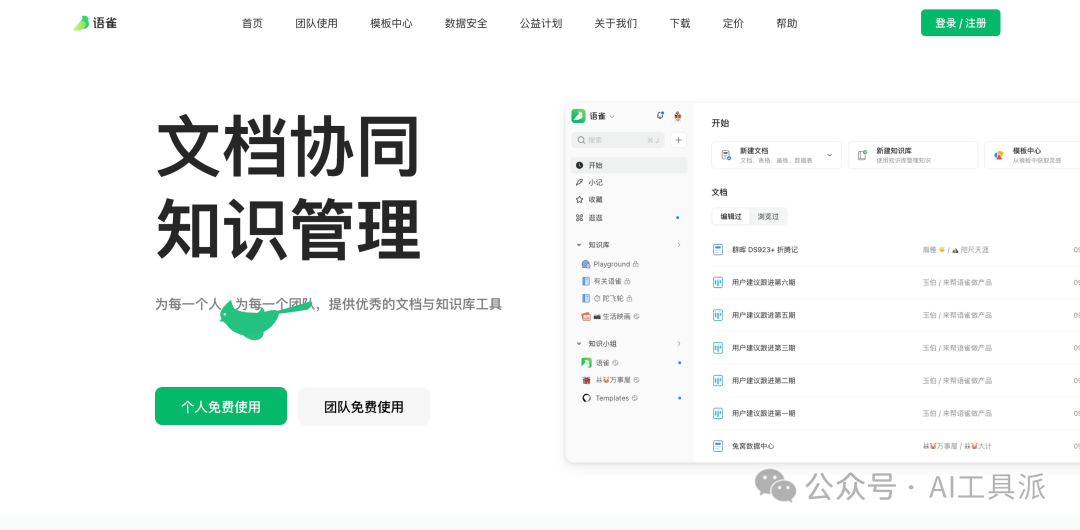
Task: Click the plus button beside the search box
Action: click(x=678, y=140)
